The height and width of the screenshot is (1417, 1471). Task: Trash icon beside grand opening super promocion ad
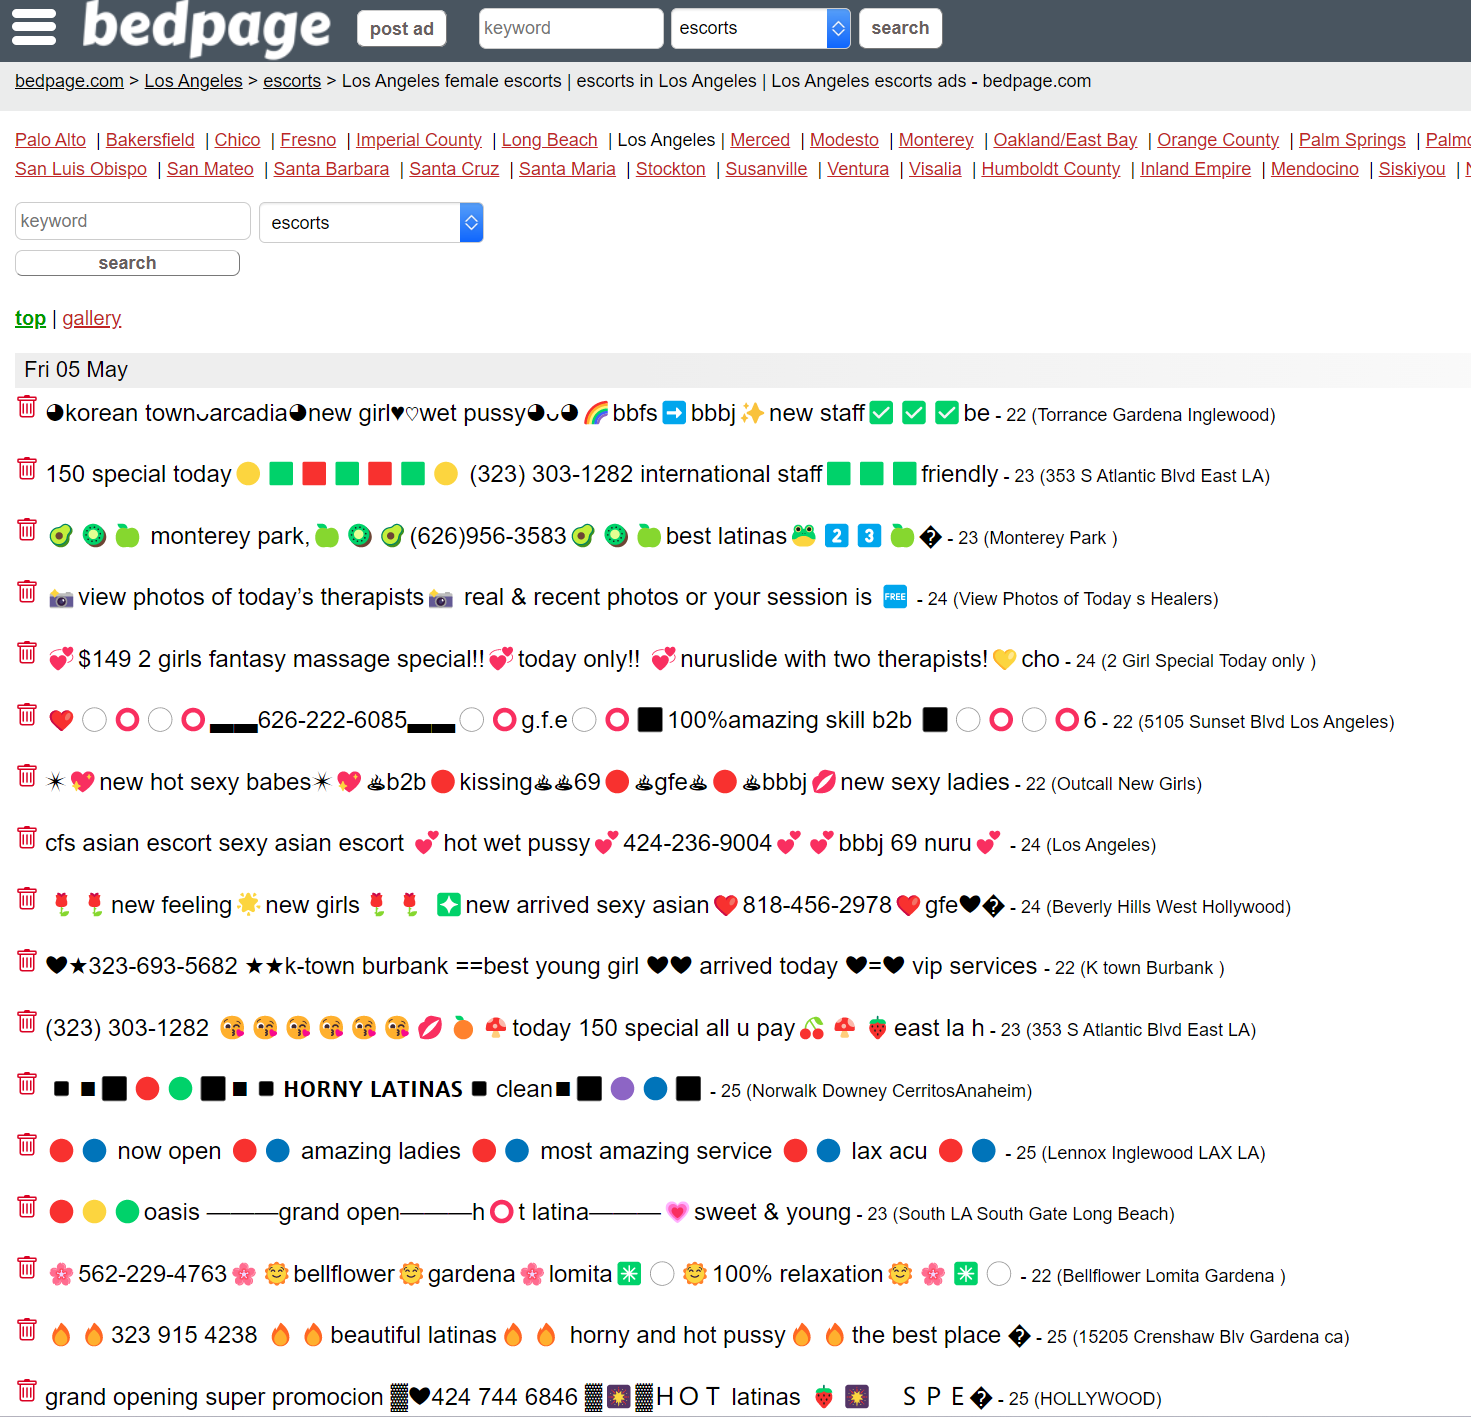coord(27,1391)
